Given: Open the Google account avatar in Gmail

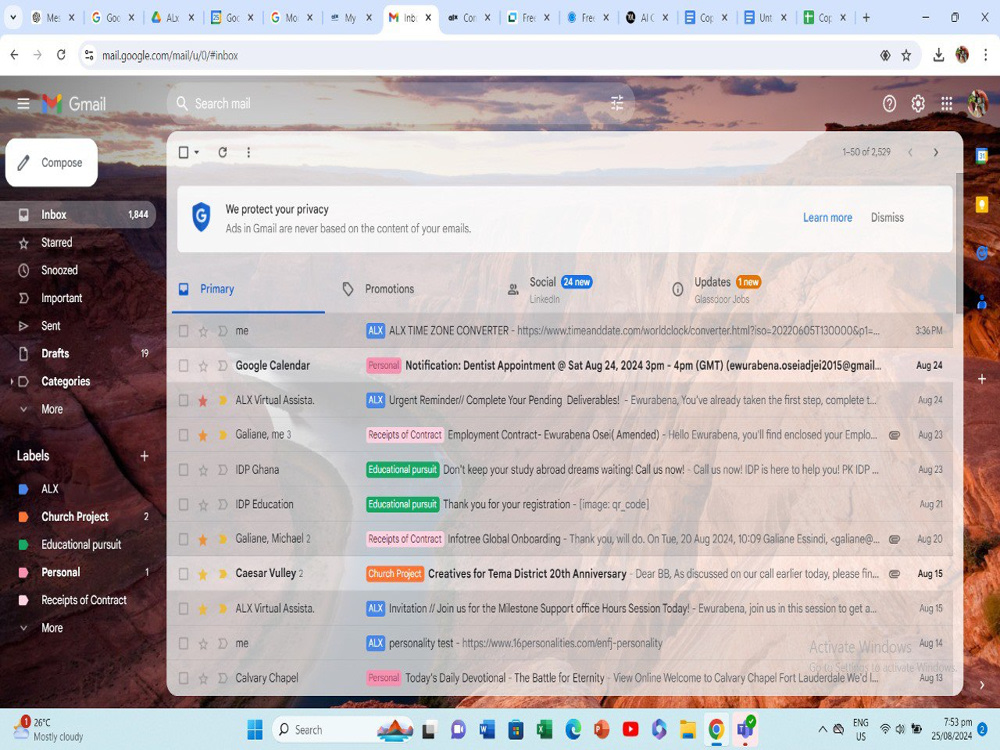Looking at the screenshot, I should [977, 103].
